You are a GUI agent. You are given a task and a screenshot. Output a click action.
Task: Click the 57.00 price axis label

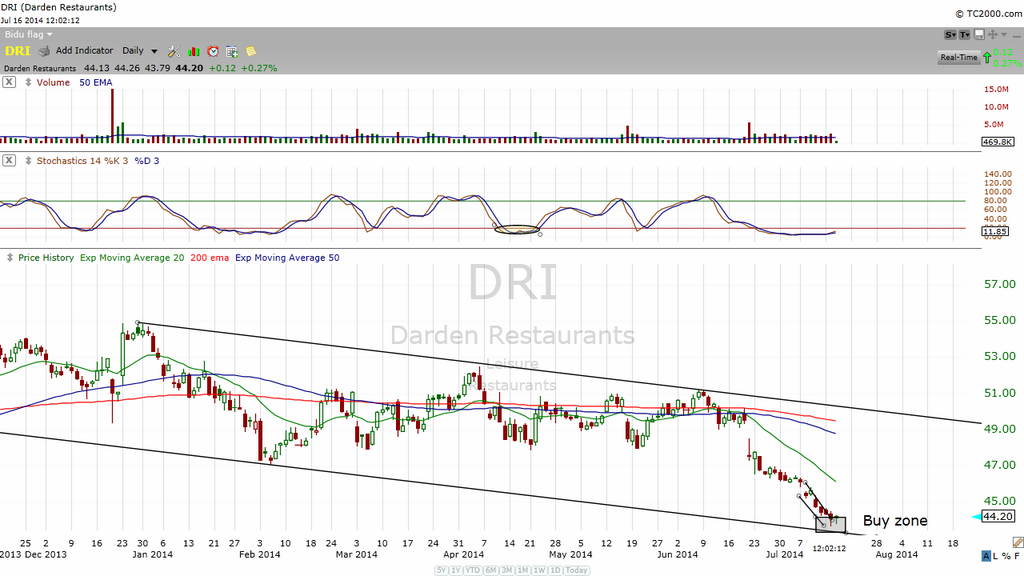tap(999, 284)
